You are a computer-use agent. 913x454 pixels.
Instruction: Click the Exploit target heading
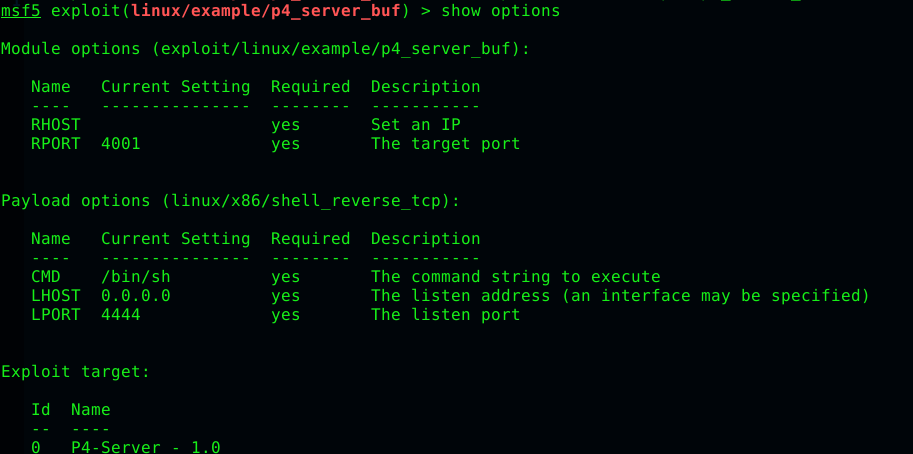click(76, 371)
